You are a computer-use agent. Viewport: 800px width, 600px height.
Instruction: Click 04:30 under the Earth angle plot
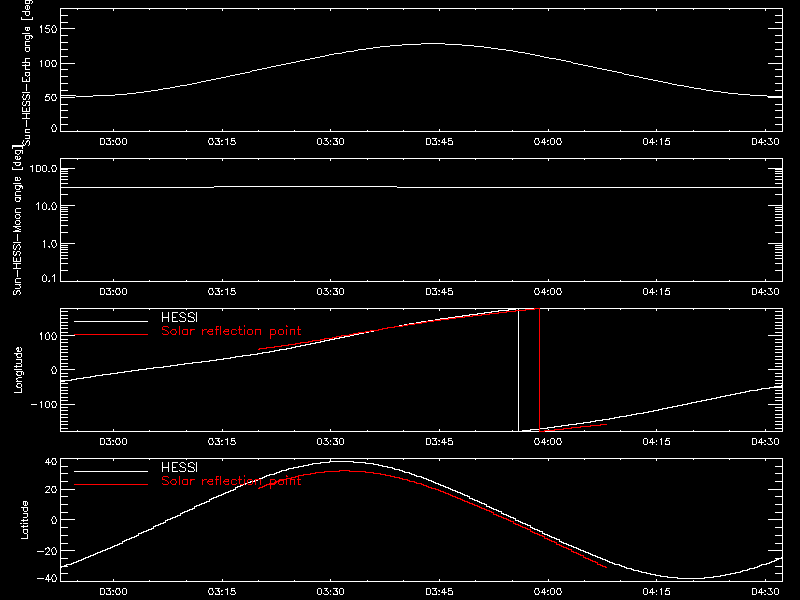pyautogui.click(x=765, y=142)
